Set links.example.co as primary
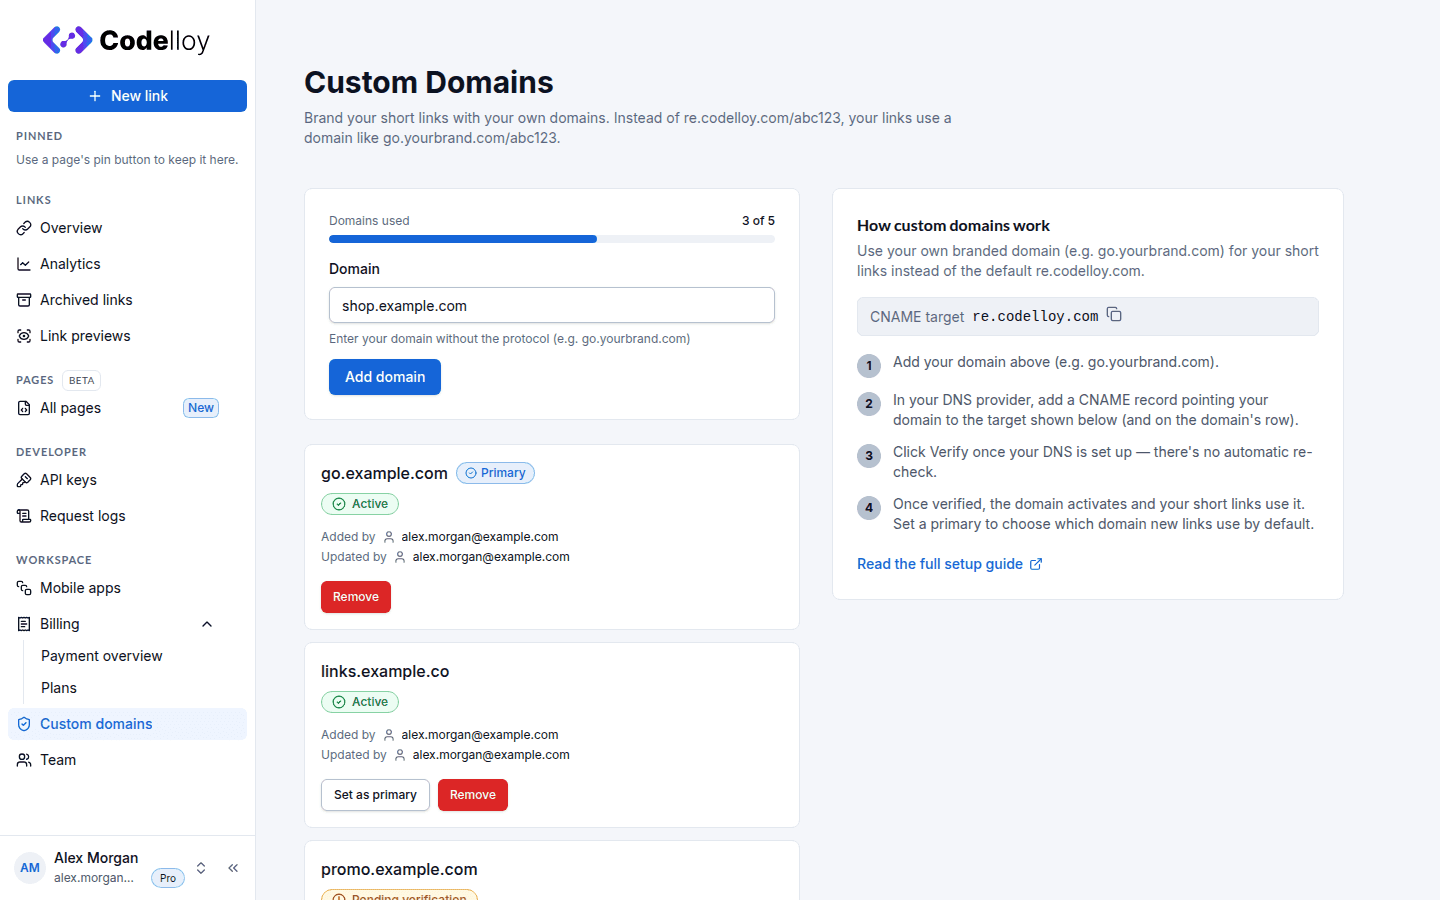Viewport: 1440px width, 900px height. coord(375,795)
